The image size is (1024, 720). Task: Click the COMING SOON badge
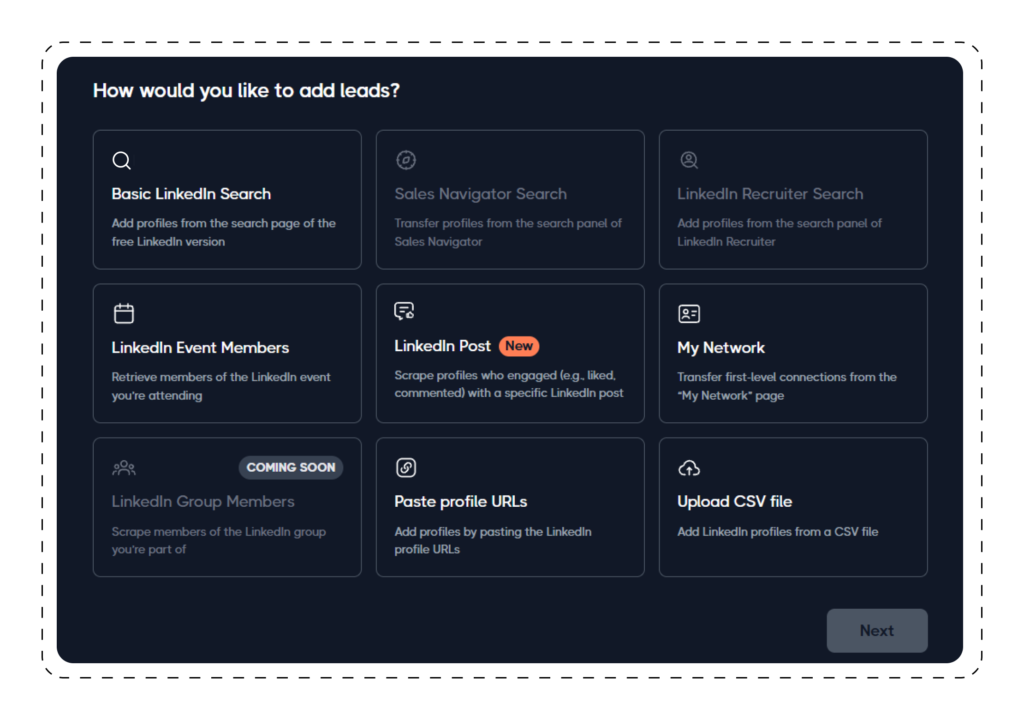pyautogui.click(x=291, y=468)
